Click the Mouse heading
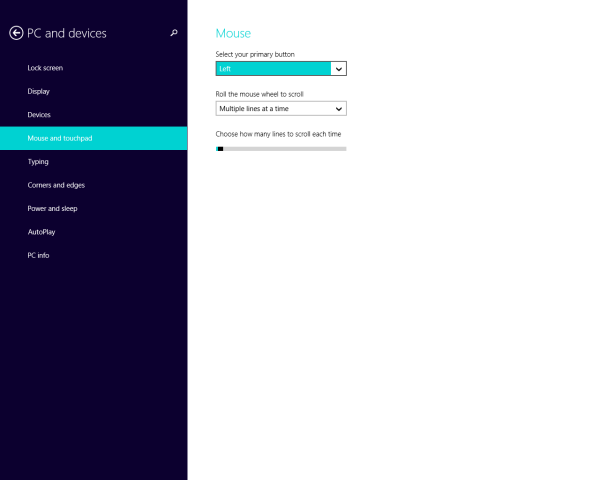The image size is (600, 480). tap(233, 33)
